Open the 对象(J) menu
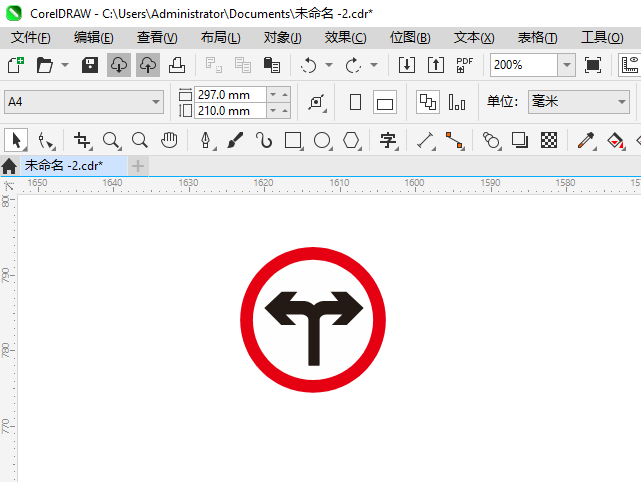This screenshot has width=641, height=482. click(282, 38)
